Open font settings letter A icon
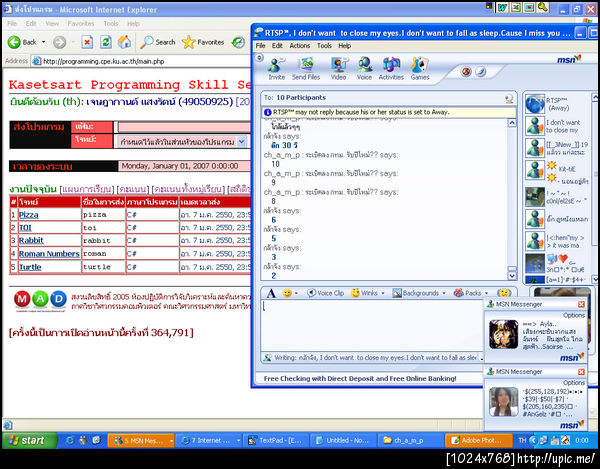Image resolution: width=600 pixels, height=469 pixels. click(x=271, y=293)
